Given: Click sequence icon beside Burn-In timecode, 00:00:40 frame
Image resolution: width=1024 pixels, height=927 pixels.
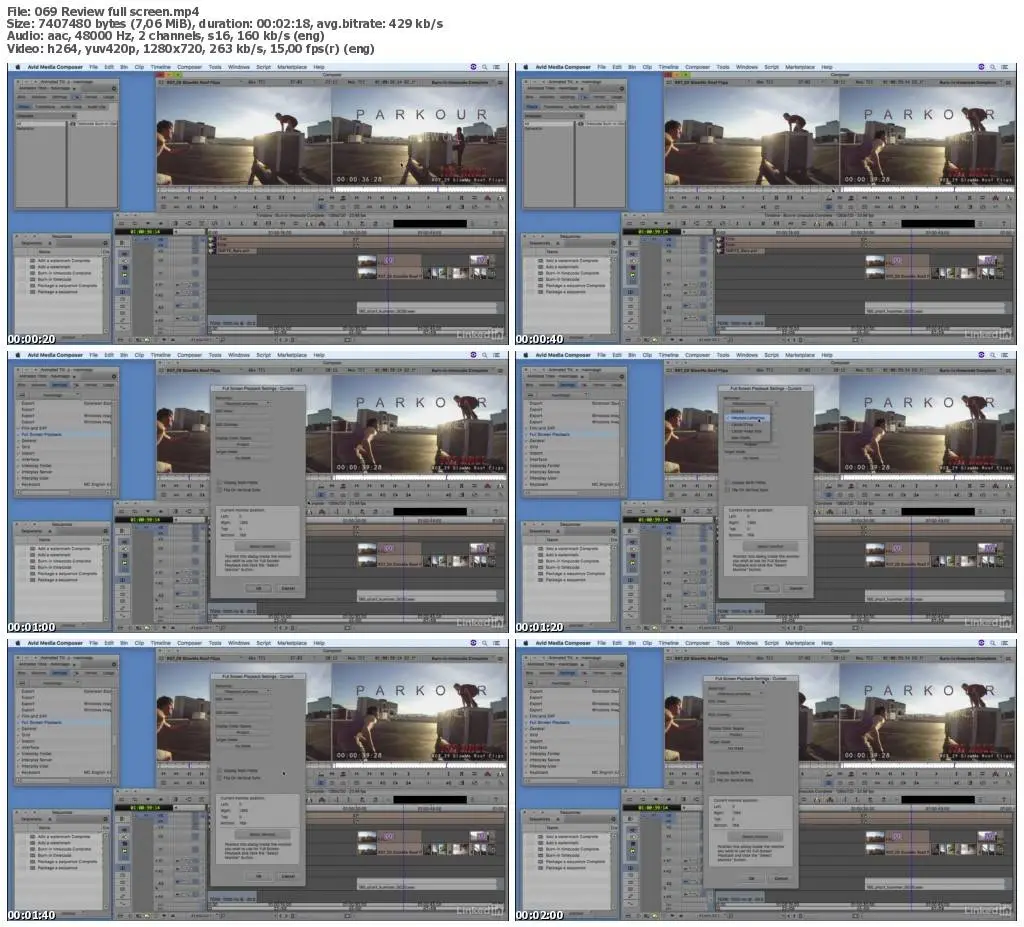Looking at the screenshot, I should point(540,280).
